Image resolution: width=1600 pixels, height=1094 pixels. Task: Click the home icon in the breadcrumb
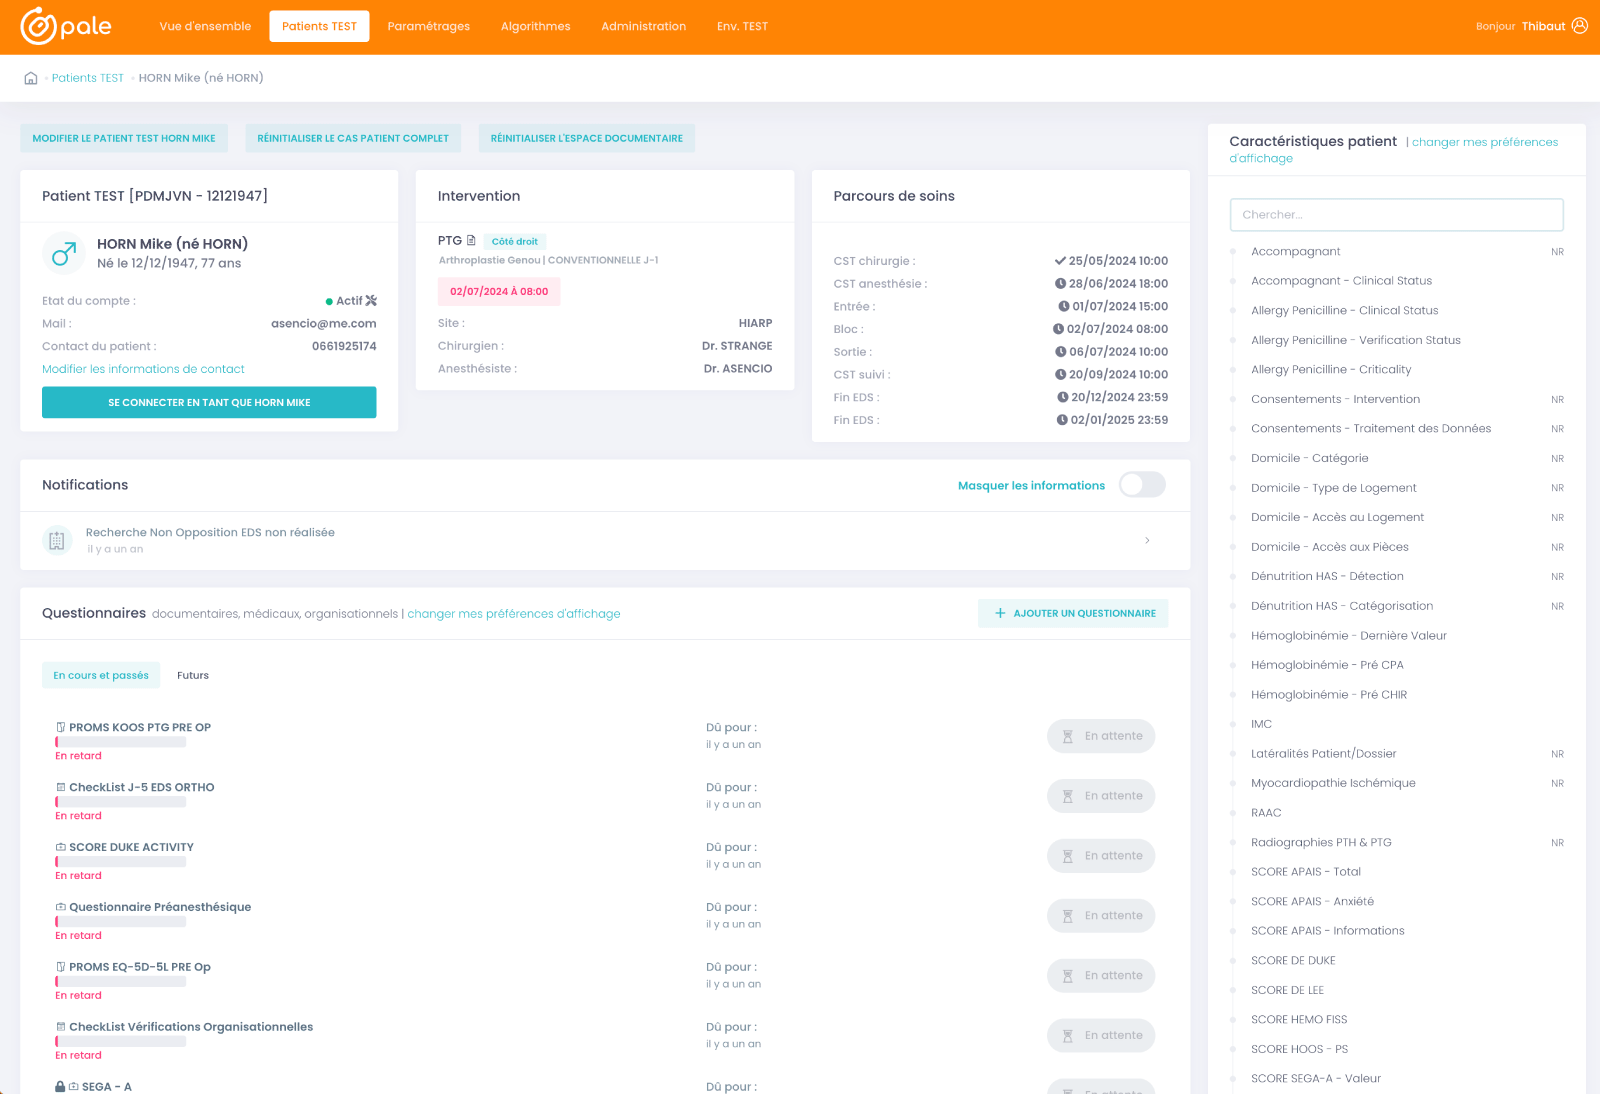click(x=31, y=78)
